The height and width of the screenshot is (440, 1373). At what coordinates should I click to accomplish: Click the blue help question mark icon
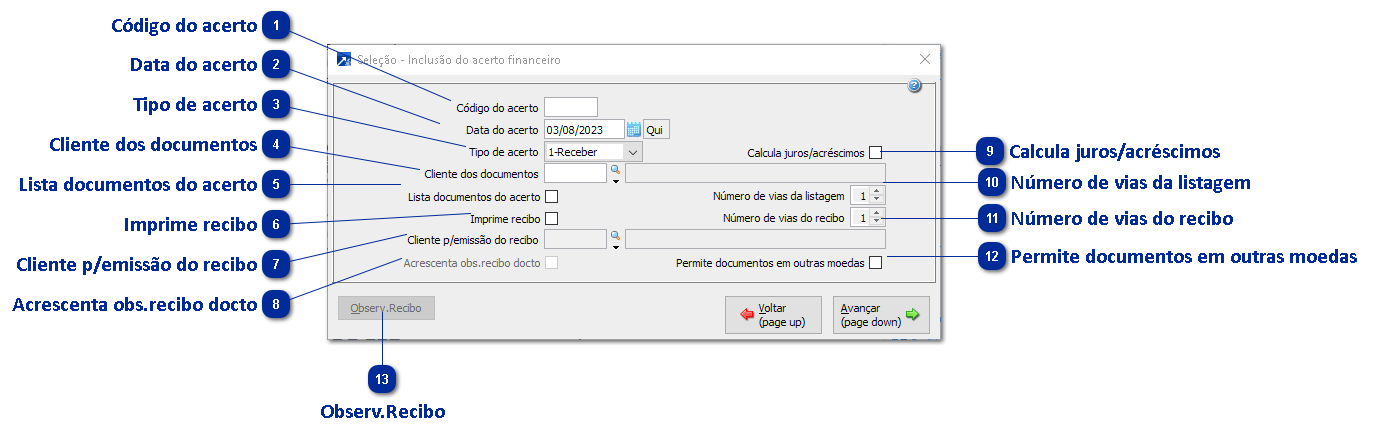(914, 87)
